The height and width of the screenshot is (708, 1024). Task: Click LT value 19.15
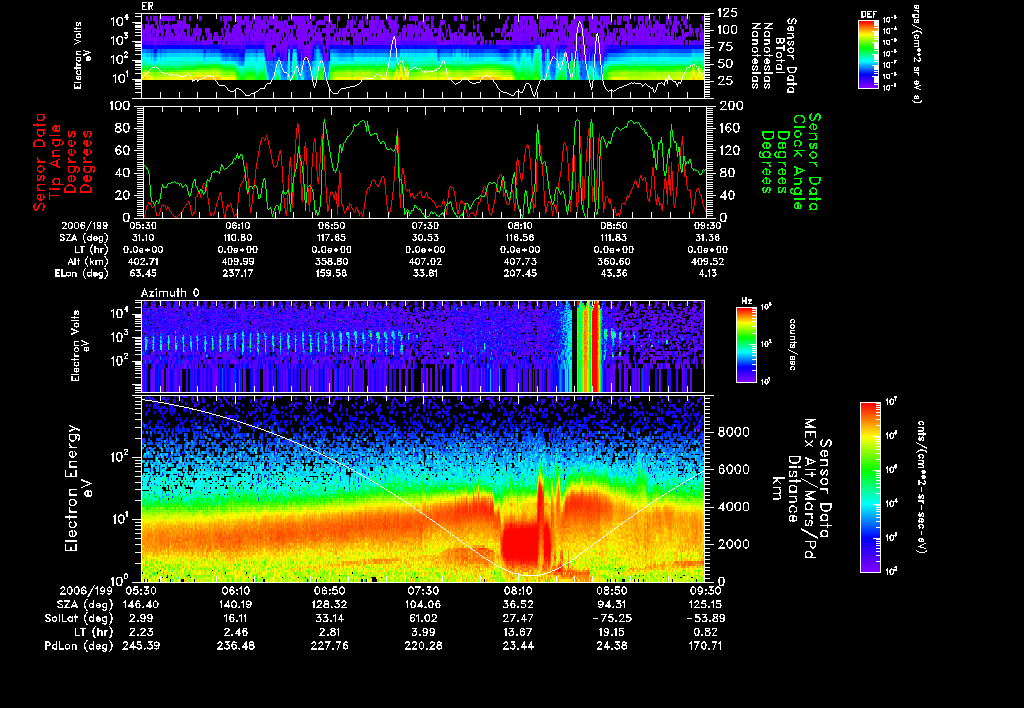pyautogui.click(x=612, y=632)
